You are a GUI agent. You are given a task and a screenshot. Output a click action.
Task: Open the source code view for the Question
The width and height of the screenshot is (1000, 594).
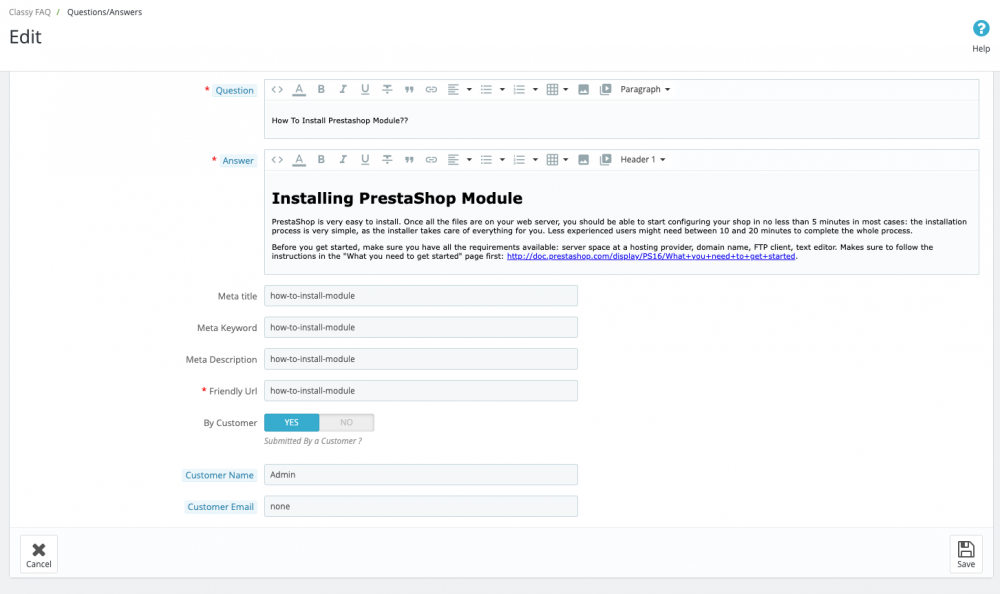click(277, 89)
